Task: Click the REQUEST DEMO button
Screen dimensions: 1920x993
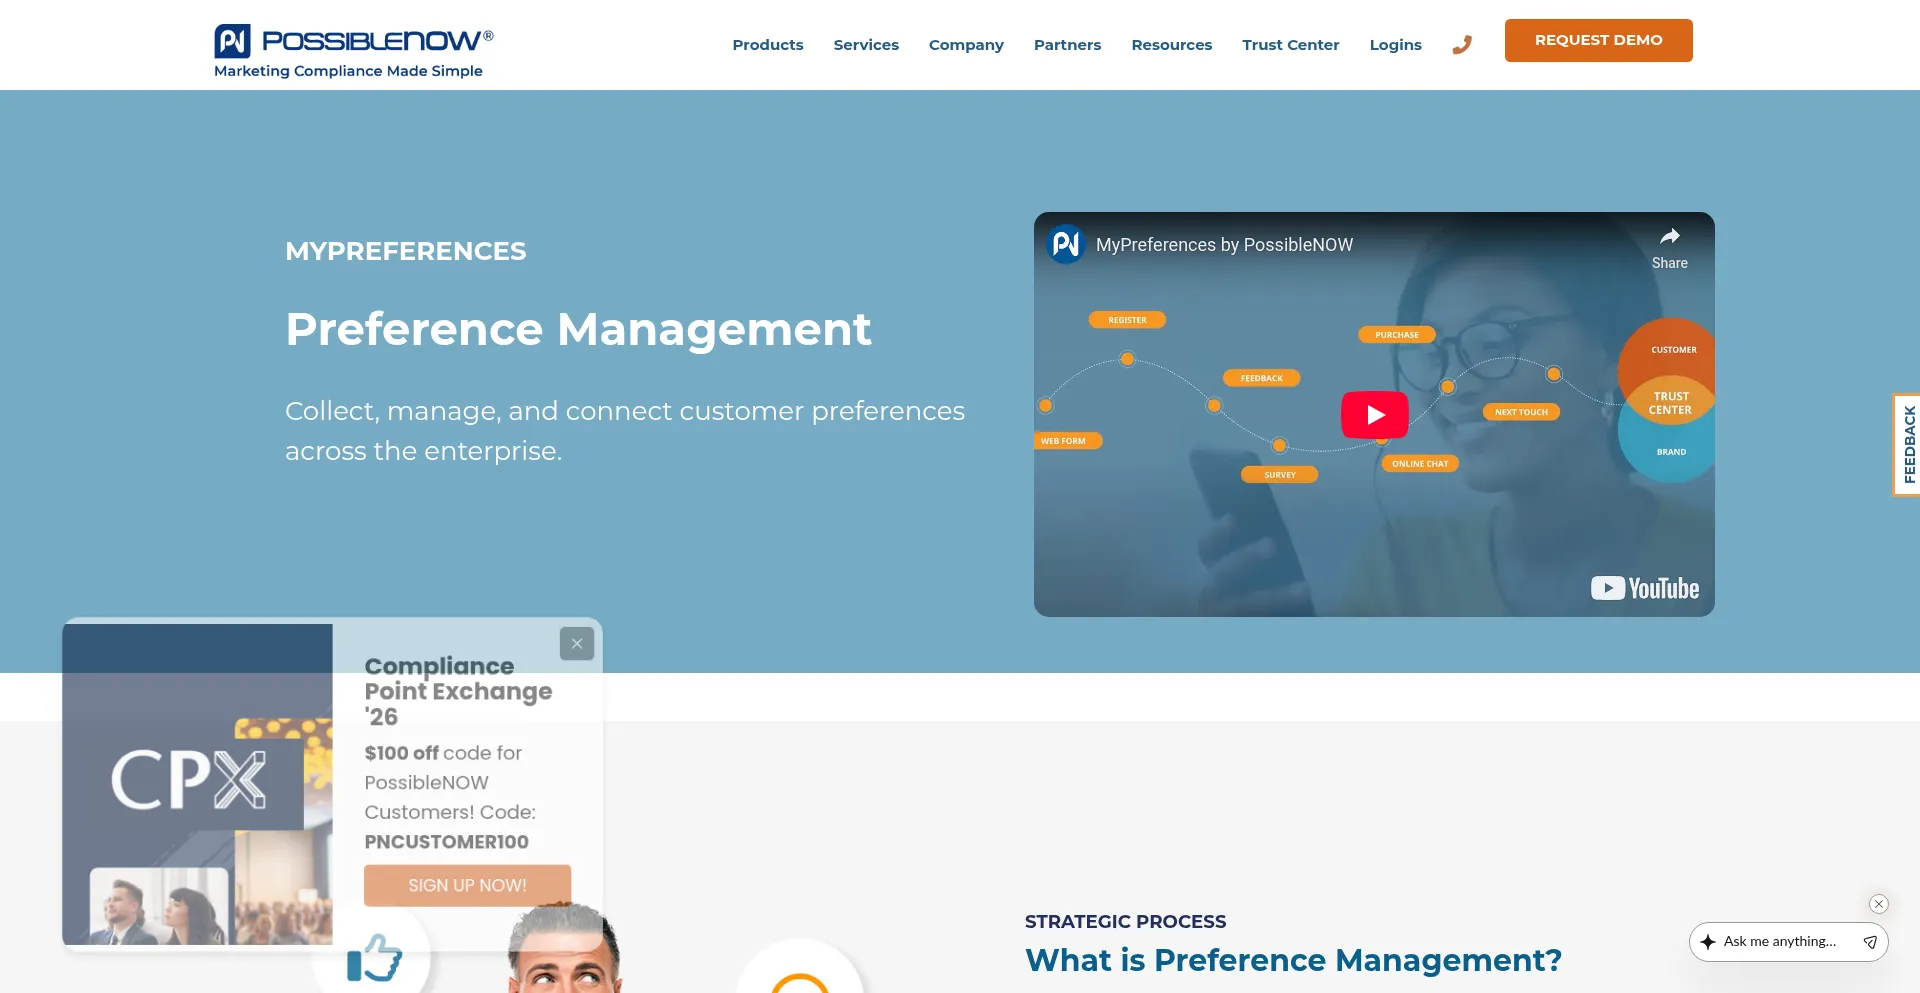Action: point(1597,40)
